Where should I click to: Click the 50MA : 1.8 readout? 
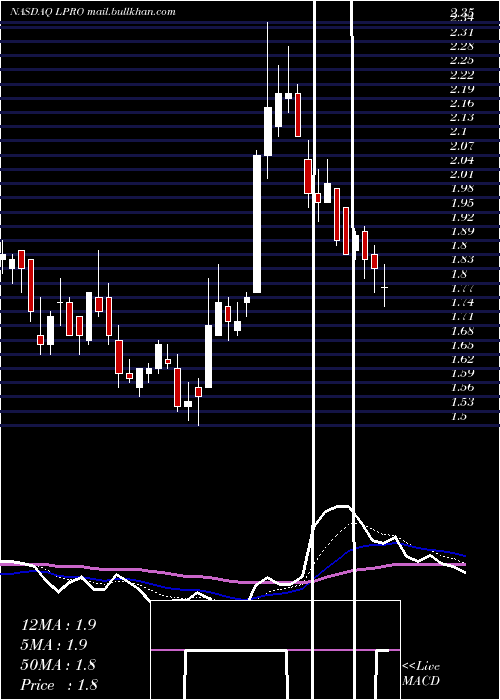(x=58, y=665)
